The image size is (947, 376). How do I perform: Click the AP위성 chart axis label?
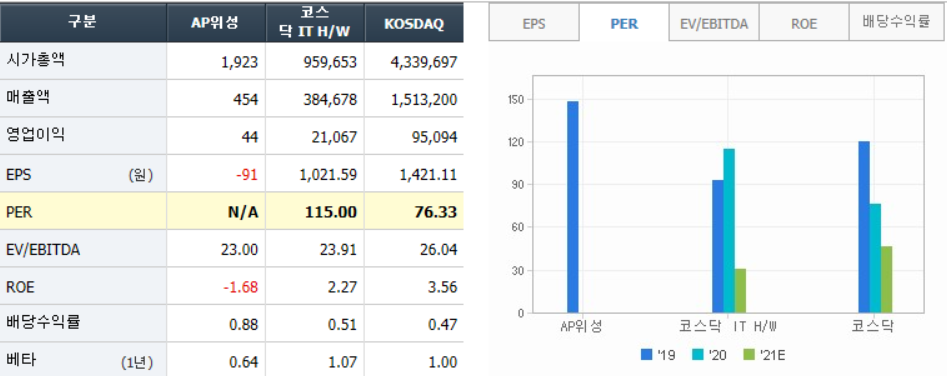[x=581, y=327]
